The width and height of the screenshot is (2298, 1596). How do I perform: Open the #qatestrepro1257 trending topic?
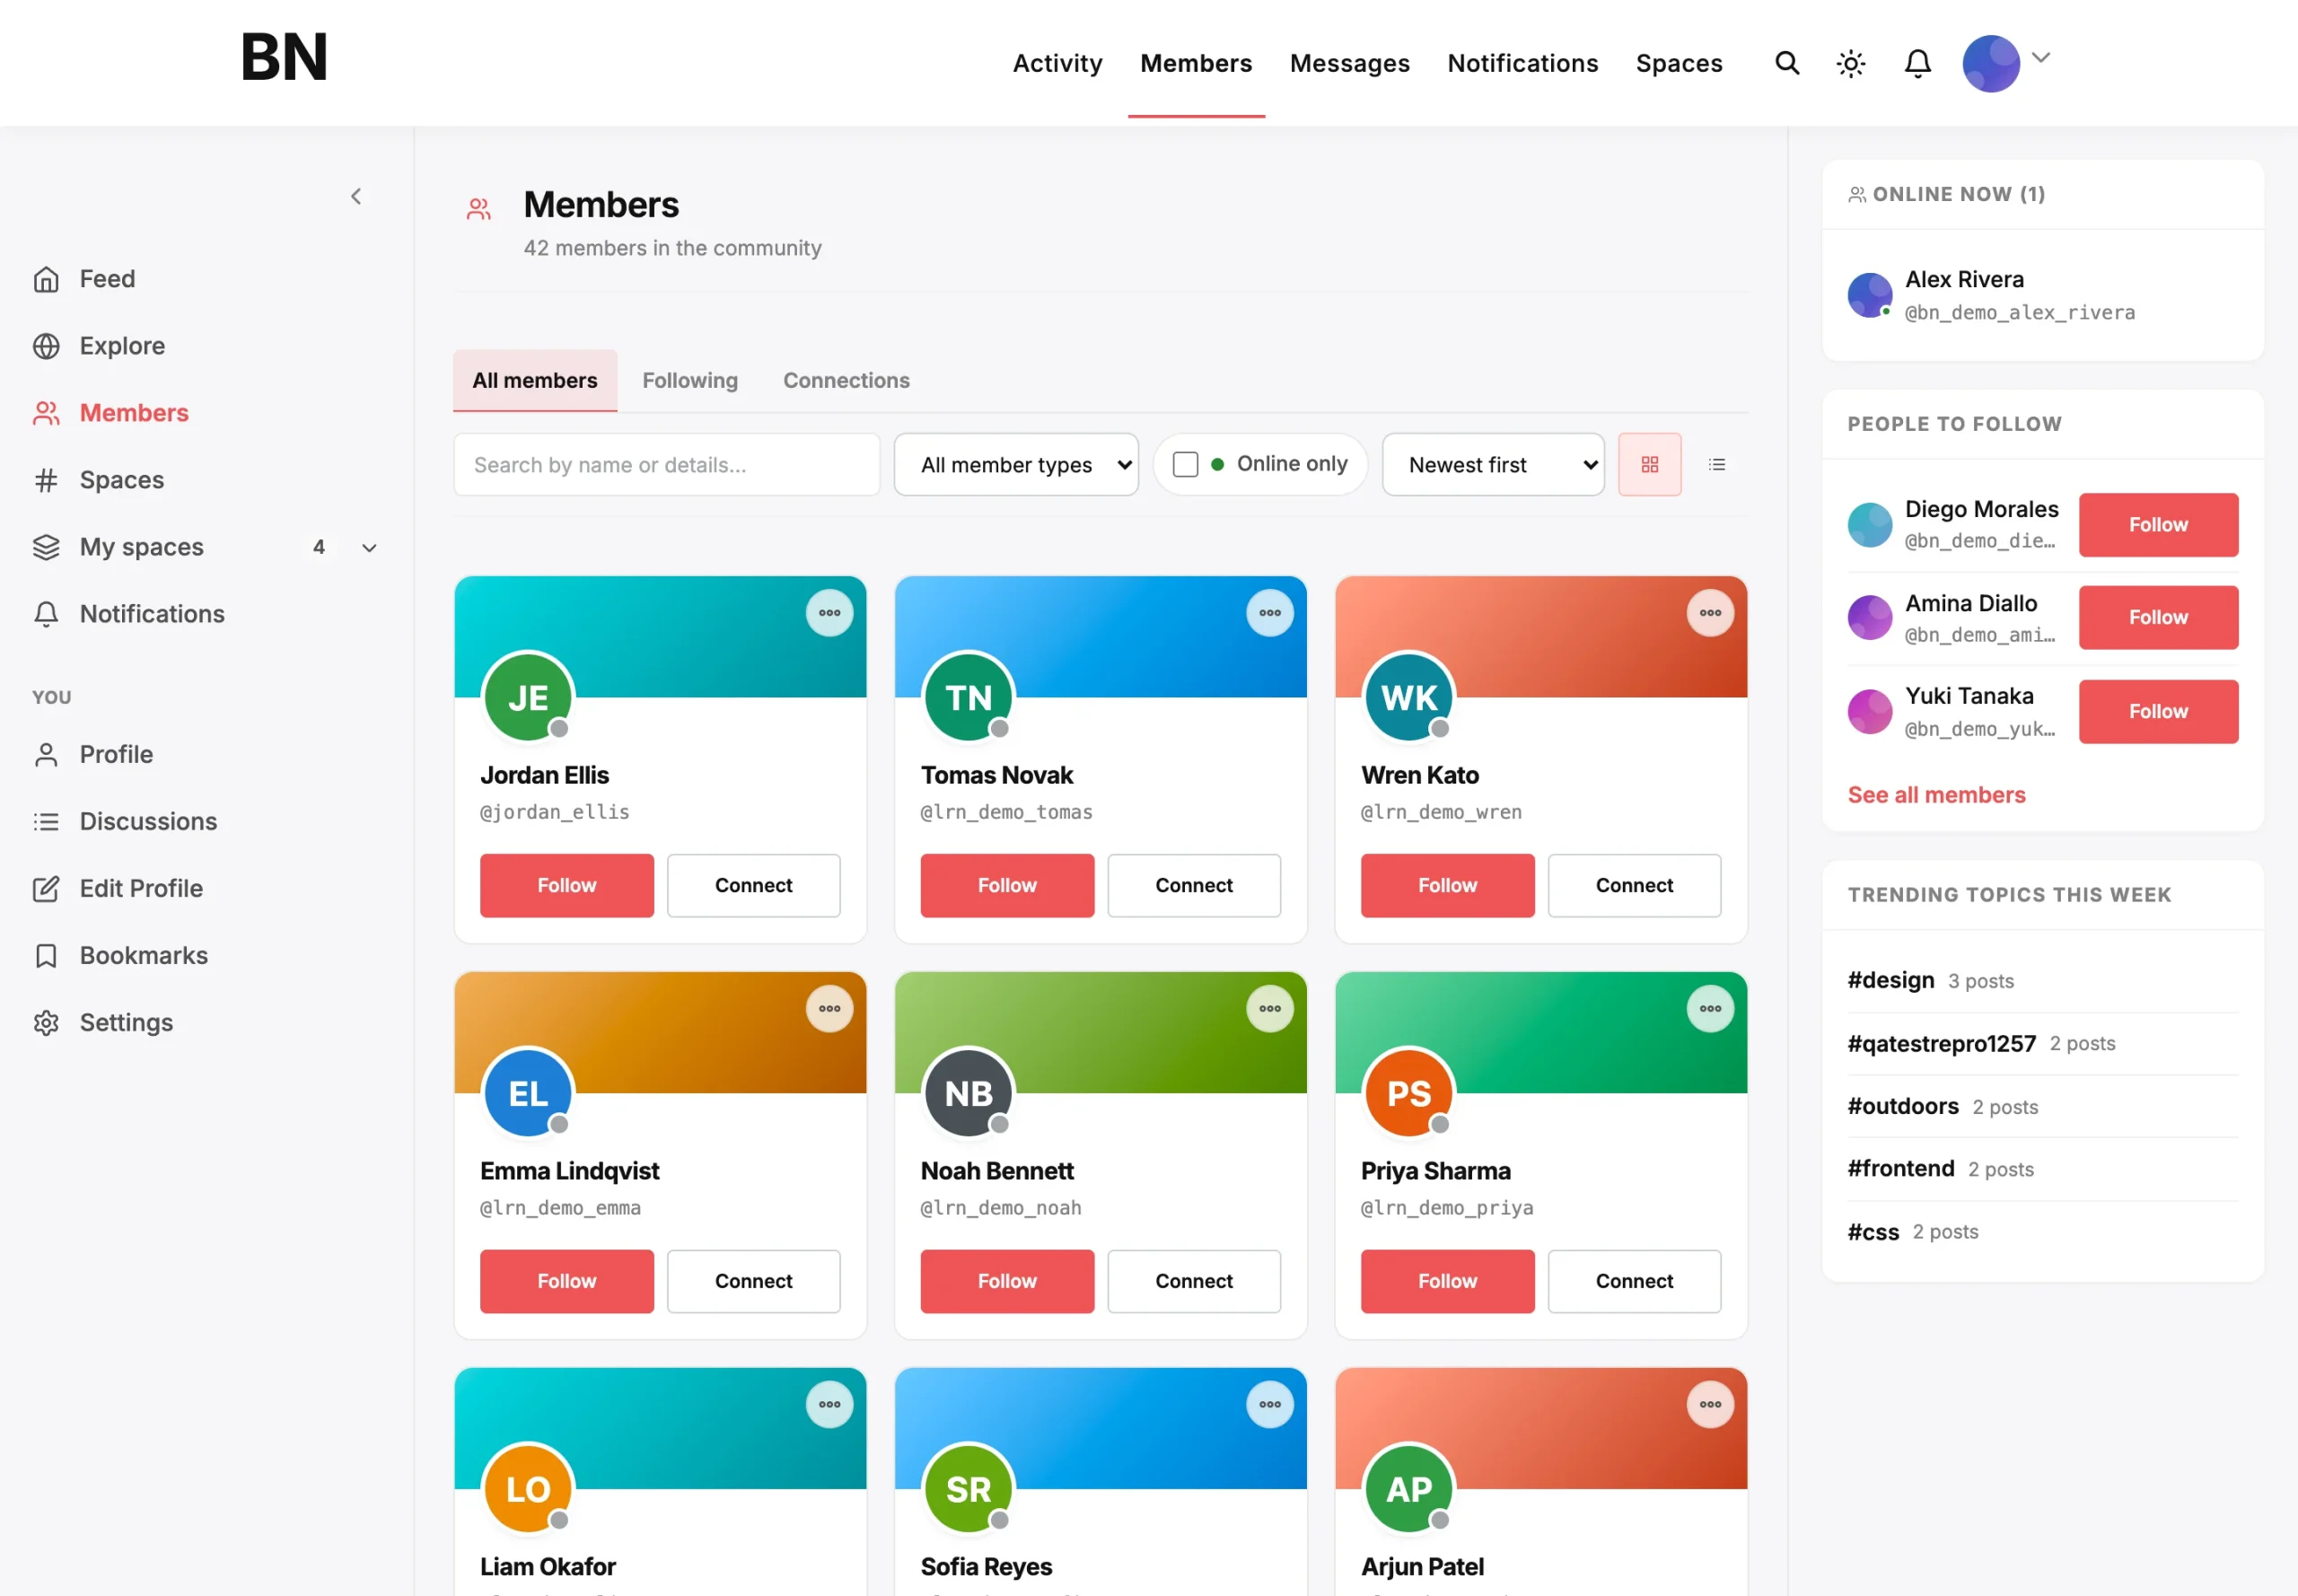coord(1941,1043)
